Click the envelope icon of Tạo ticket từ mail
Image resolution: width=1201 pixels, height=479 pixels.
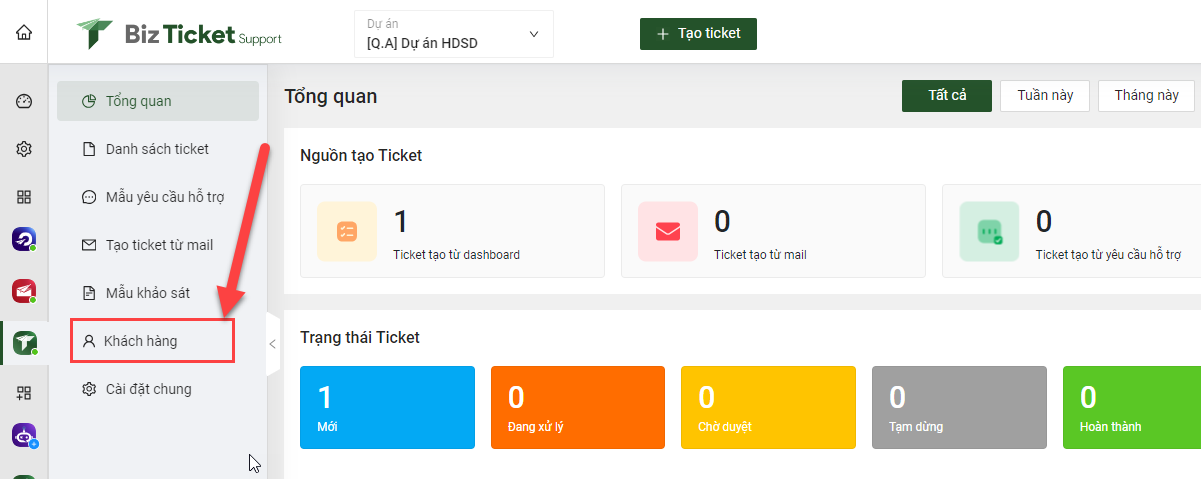(x=88, y=245)
